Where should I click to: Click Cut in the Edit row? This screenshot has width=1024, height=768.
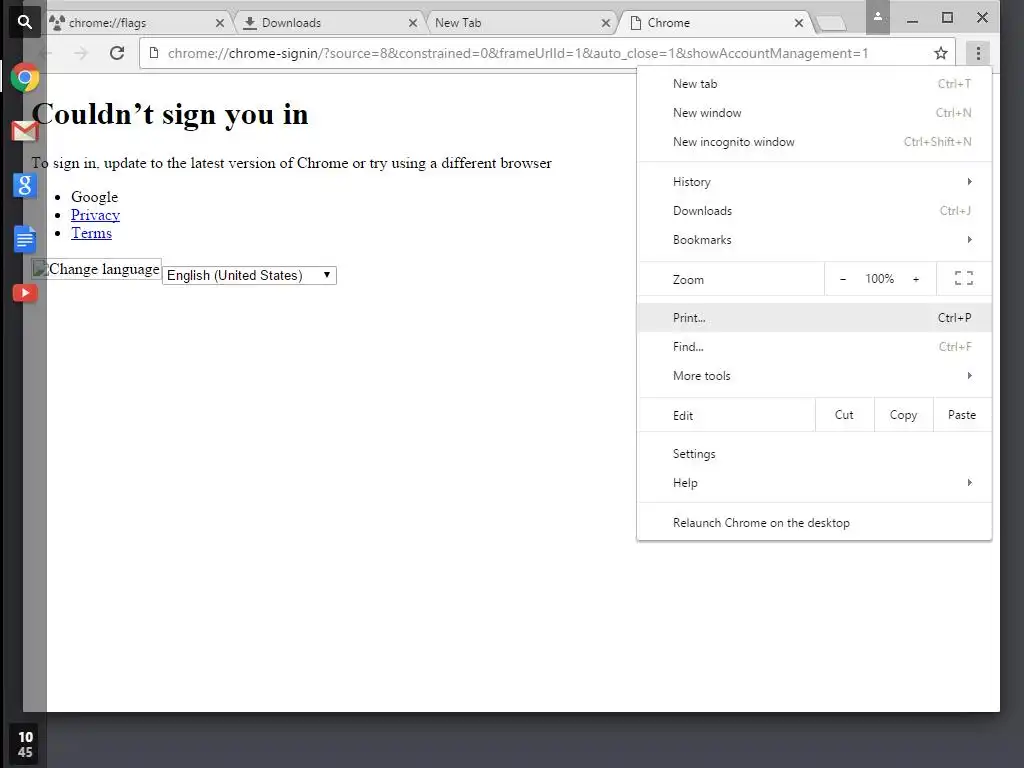(x=844, y=415)
